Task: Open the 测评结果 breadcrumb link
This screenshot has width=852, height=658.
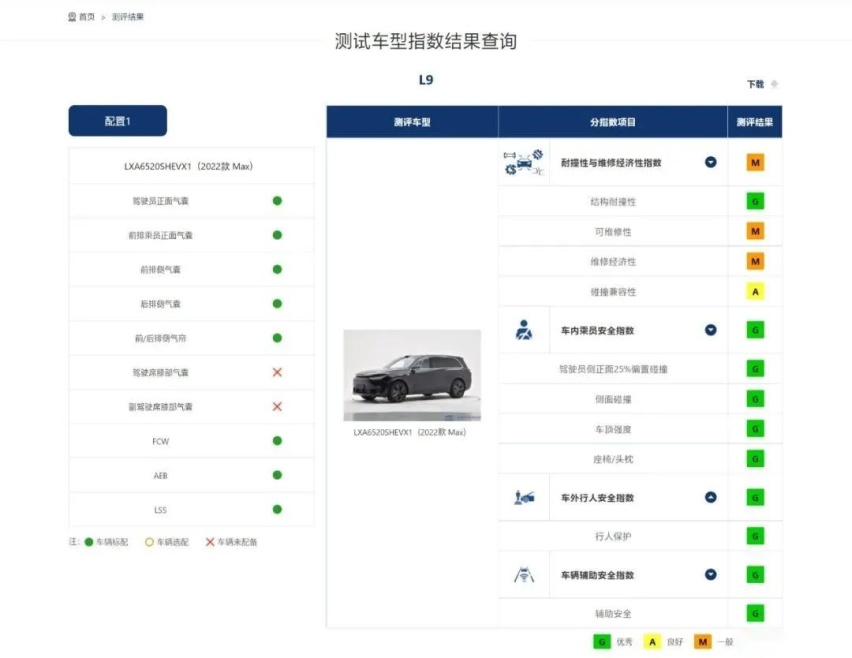Action: (128, 17)
